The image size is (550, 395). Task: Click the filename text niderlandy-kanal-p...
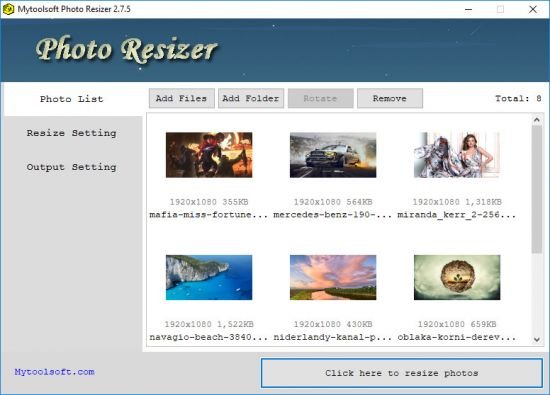tap(333, 337)
